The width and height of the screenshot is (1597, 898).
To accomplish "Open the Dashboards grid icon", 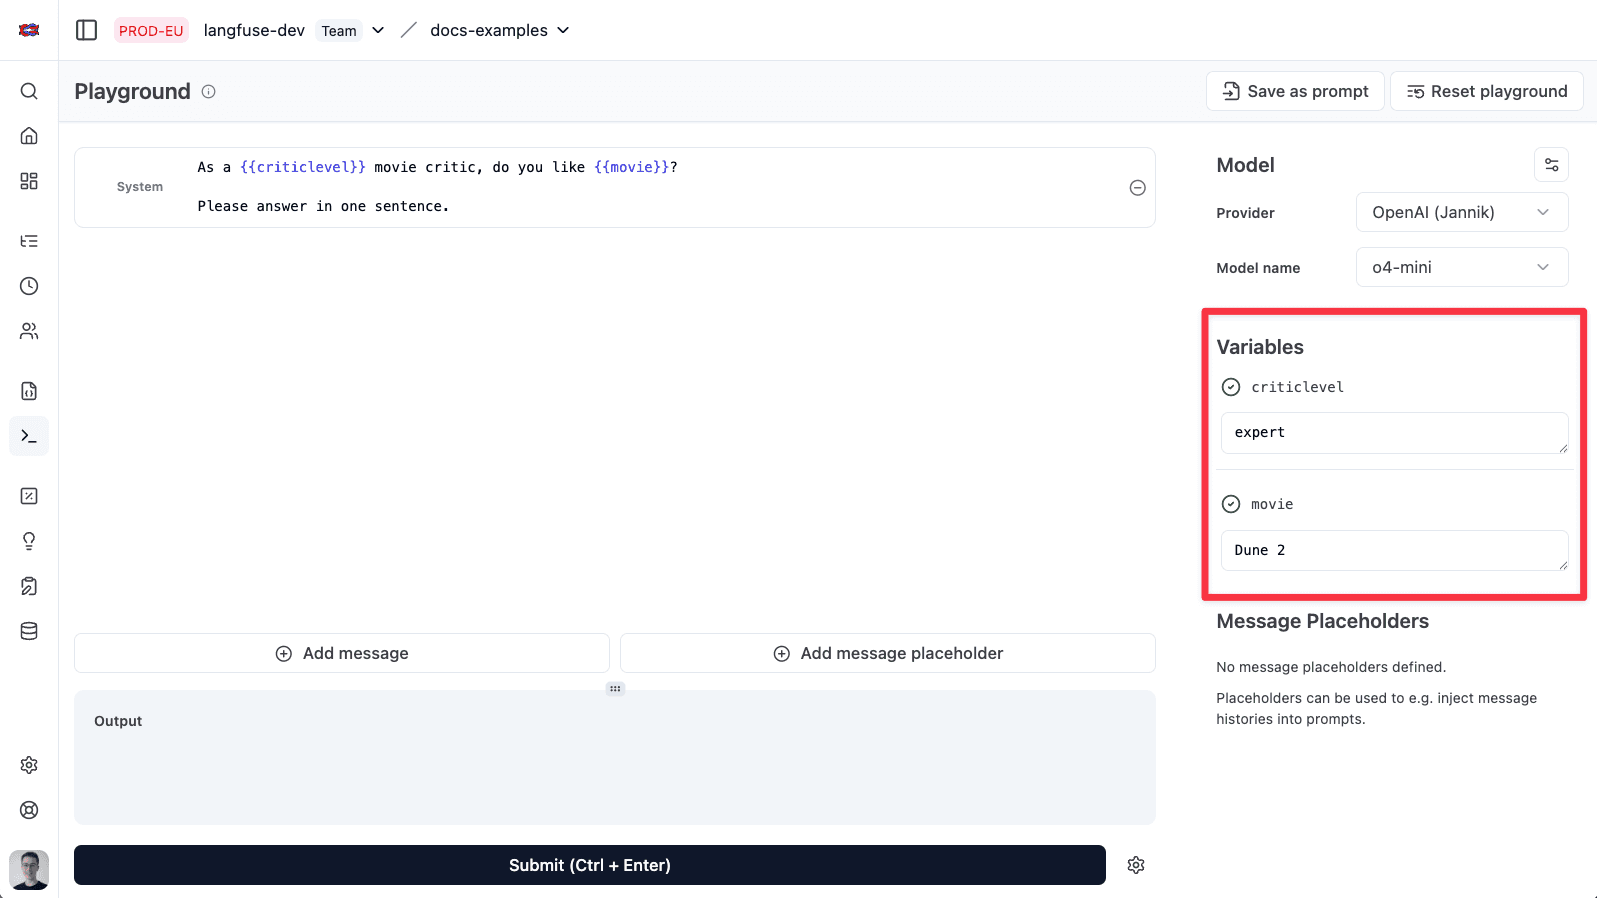I will click(29, 181).
